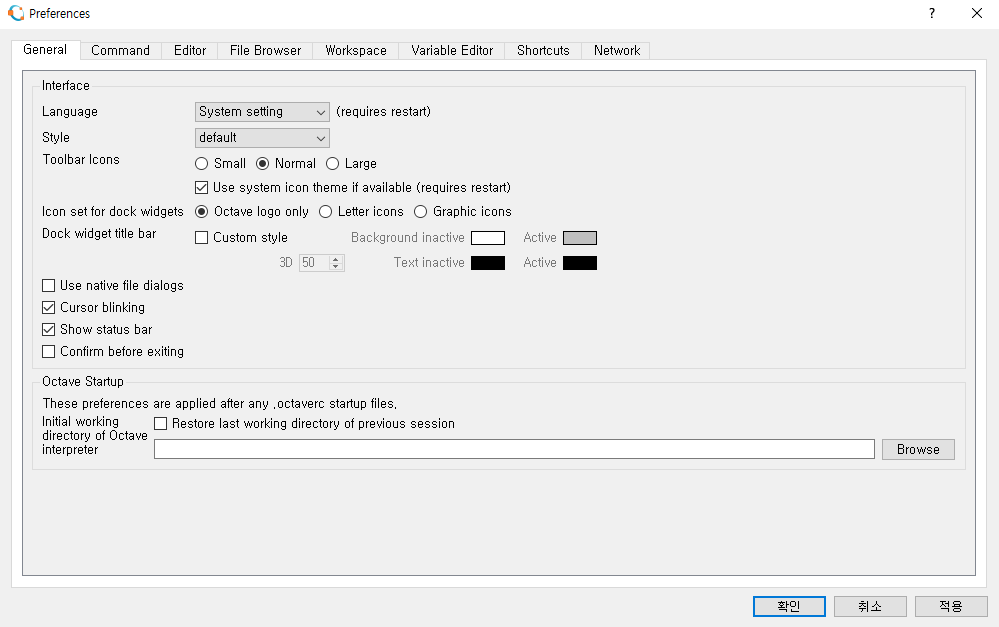Click the Browse button
999x627 pixels.
[x=918, y=449]
